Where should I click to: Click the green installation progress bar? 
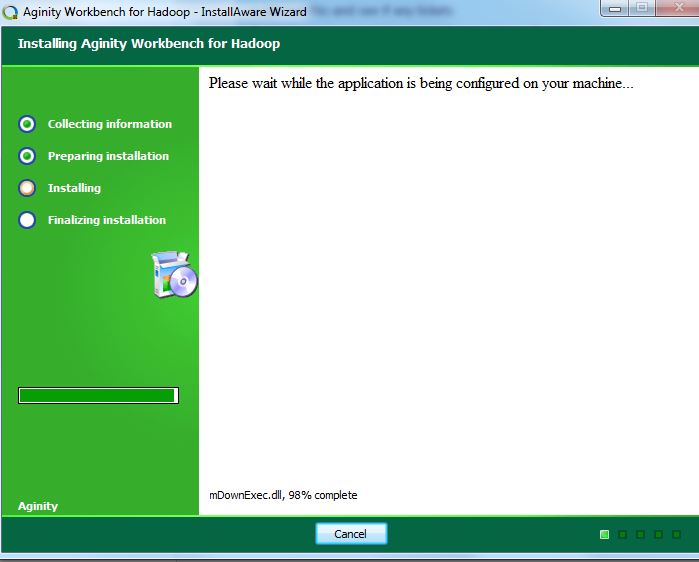tap(99, 395)
